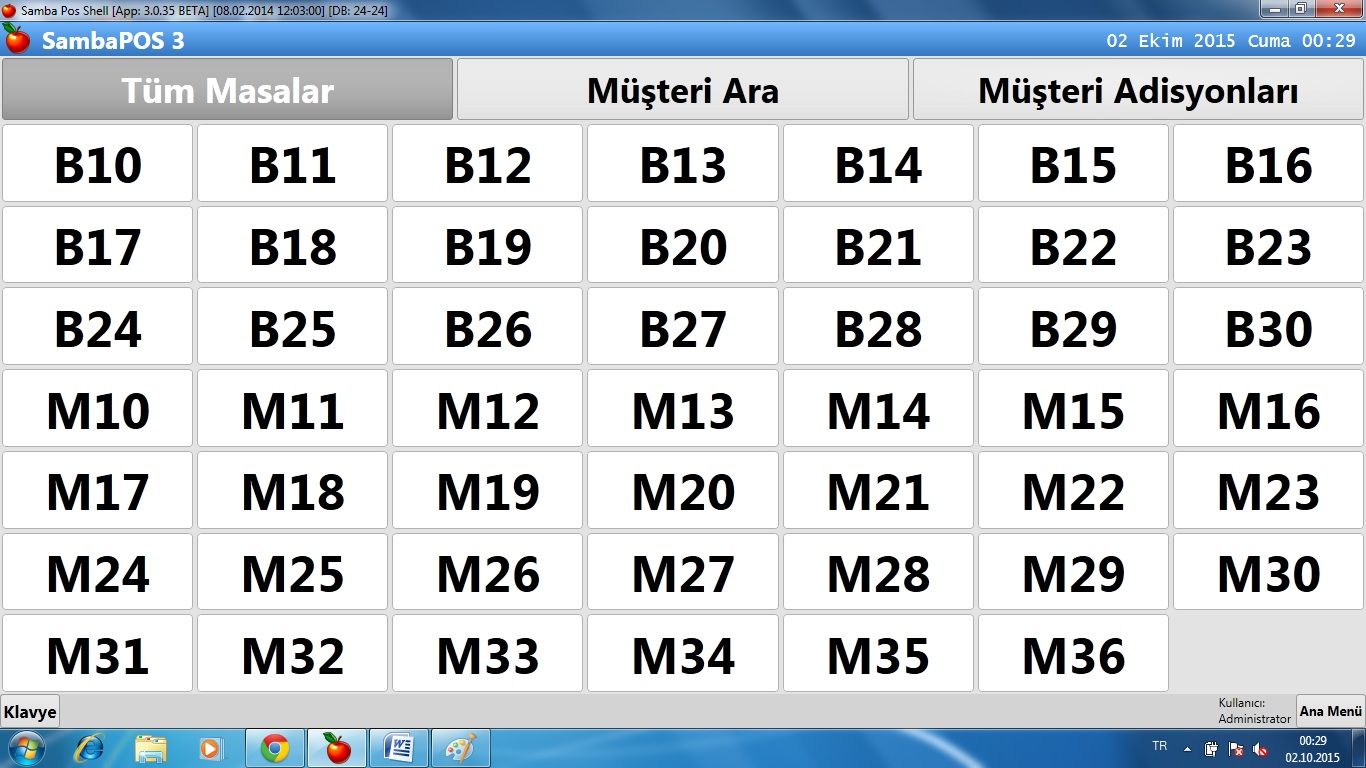The width and height of the screenshot is (1366, 768).
Task: Select table M36
Action: tap(1073, 654)
